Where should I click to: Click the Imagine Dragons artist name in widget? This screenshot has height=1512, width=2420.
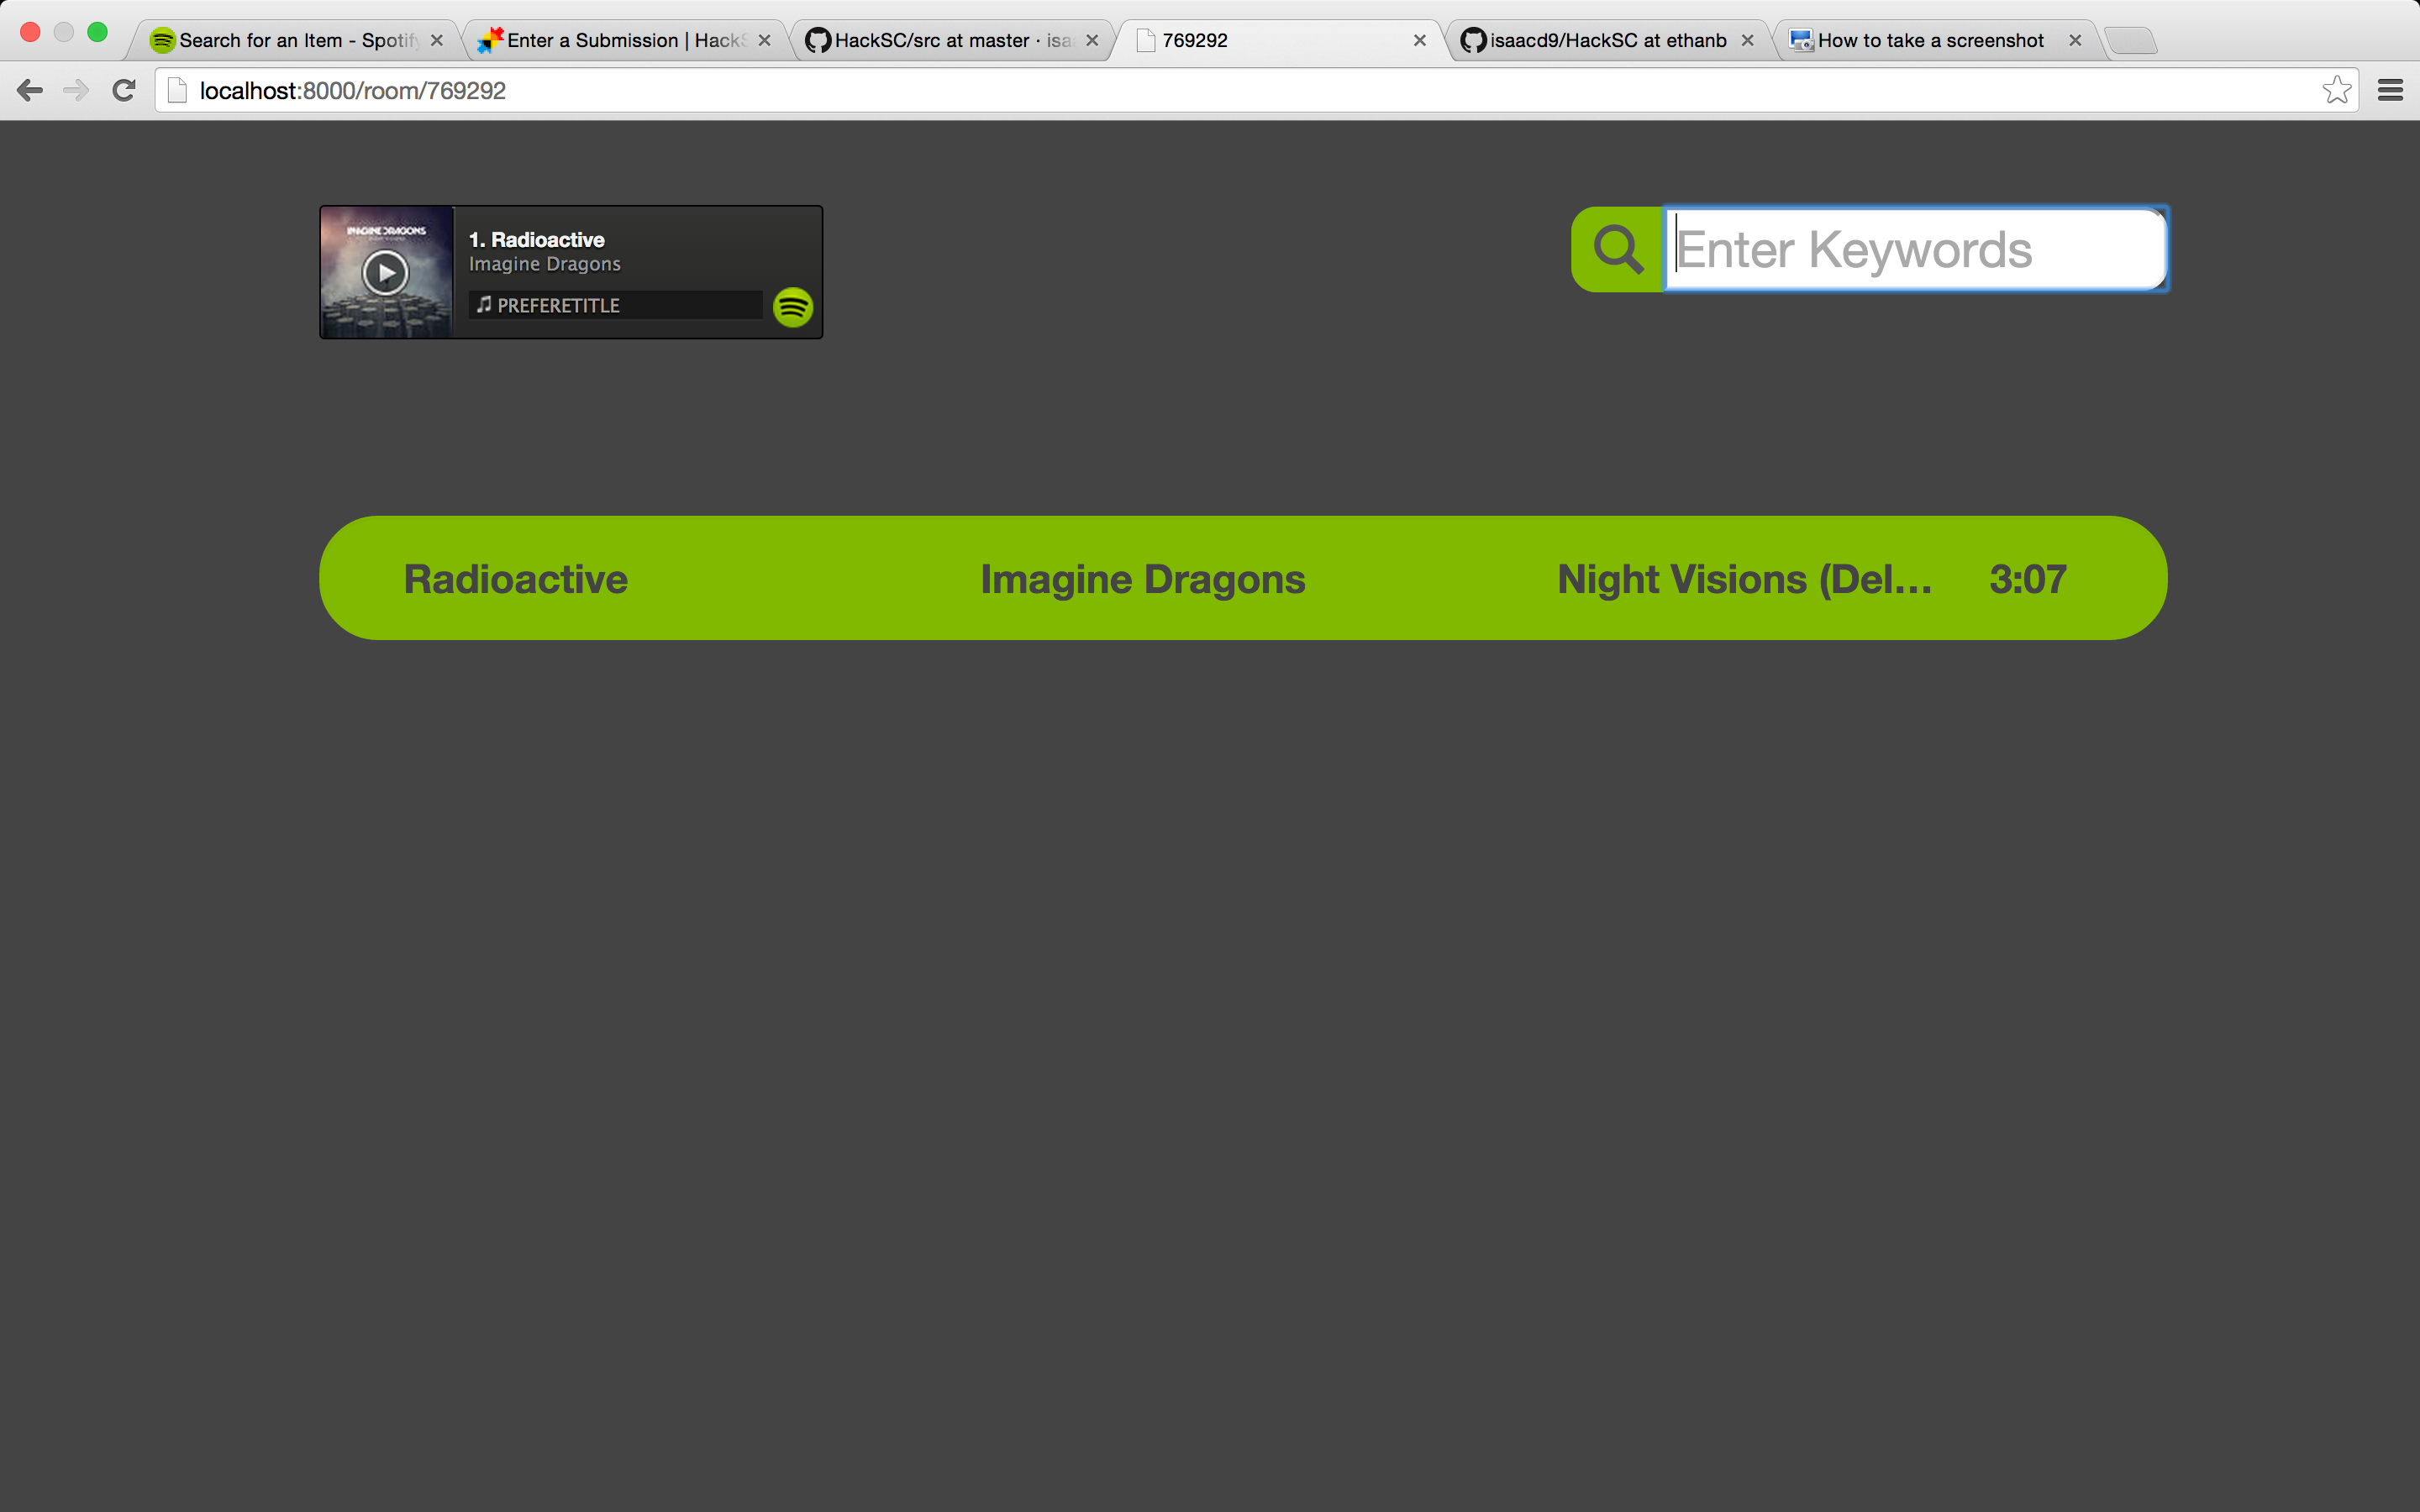pyautogui.click(x=544, y=264)
